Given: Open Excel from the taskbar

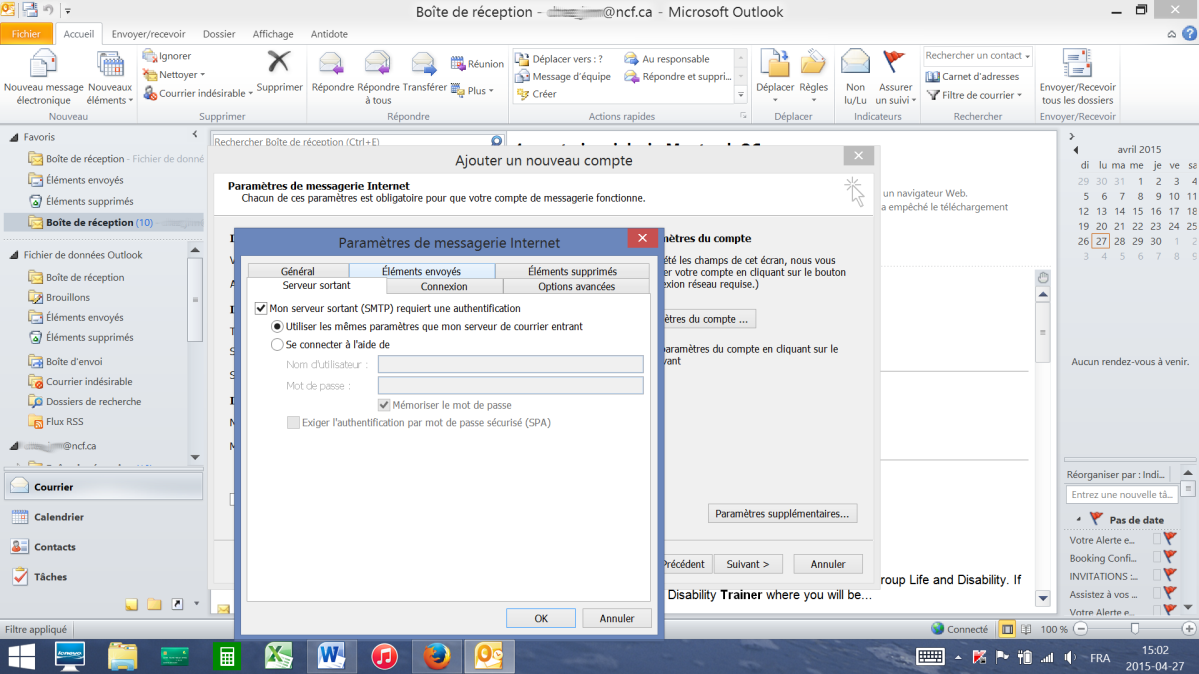Looking at the screenshot, I should (278, 656).
